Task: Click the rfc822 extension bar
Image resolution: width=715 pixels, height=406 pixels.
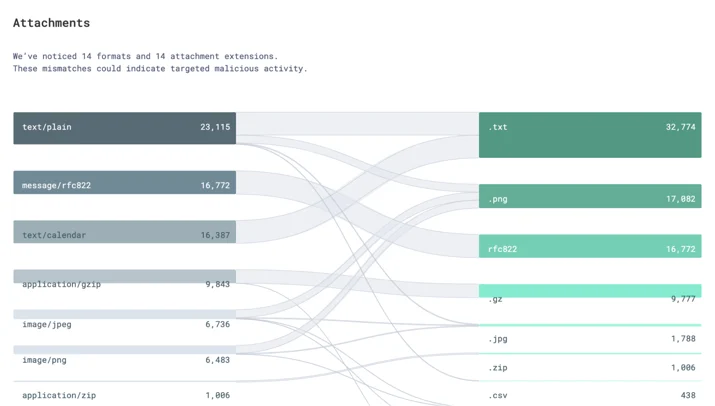Action: coord(590,246)
